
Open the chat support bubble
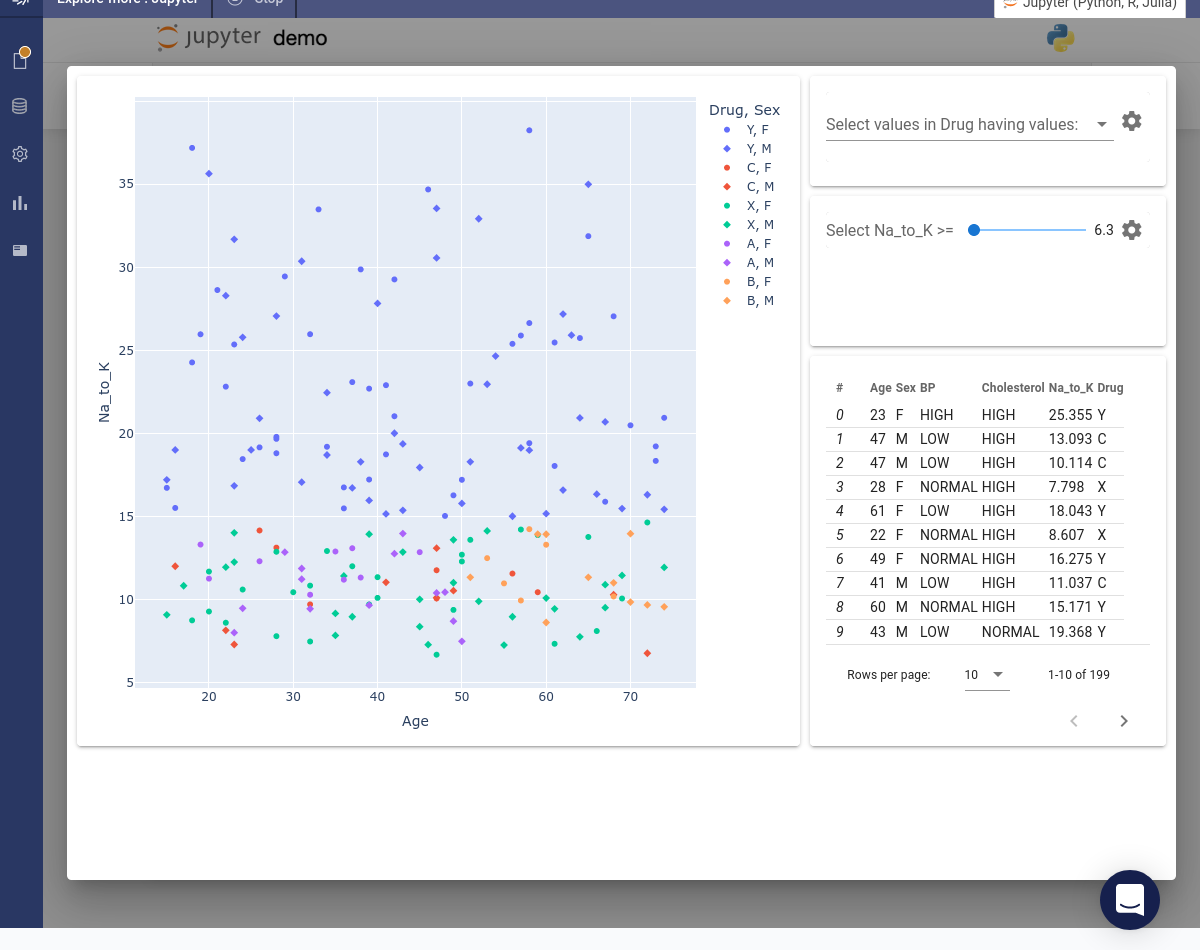pyautogui.click(x=1130, y=900)
